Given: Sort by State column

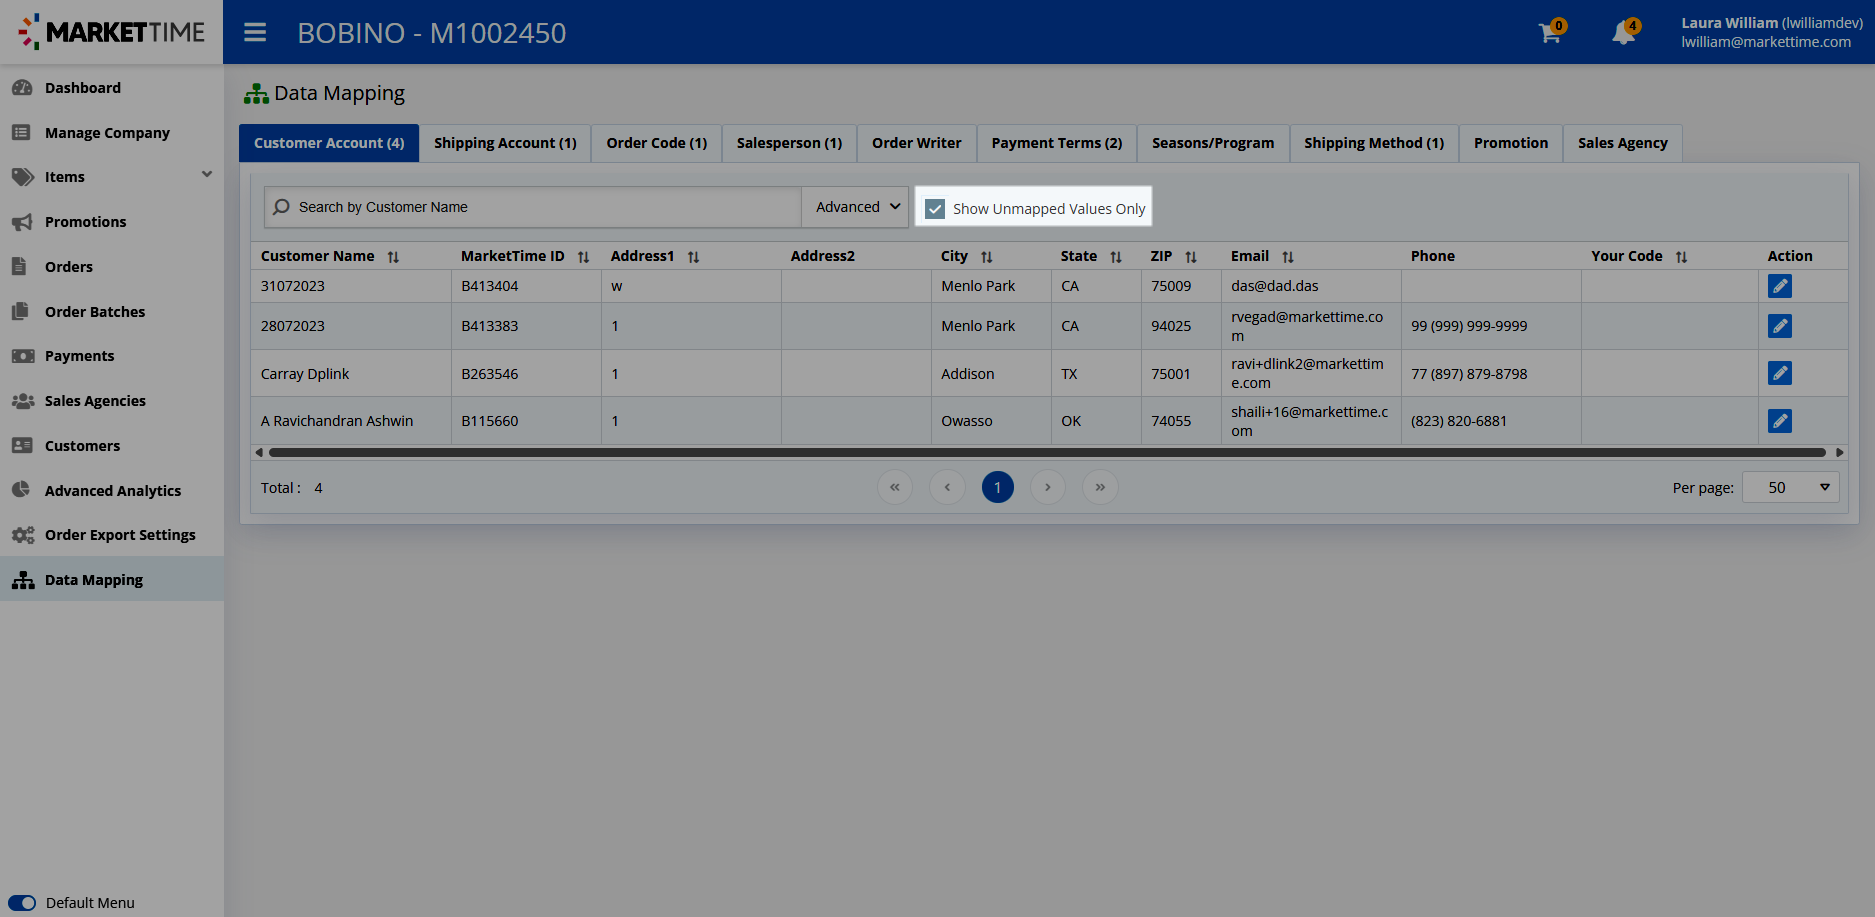Looking at the screenshot, I should tap(1116, 257).
